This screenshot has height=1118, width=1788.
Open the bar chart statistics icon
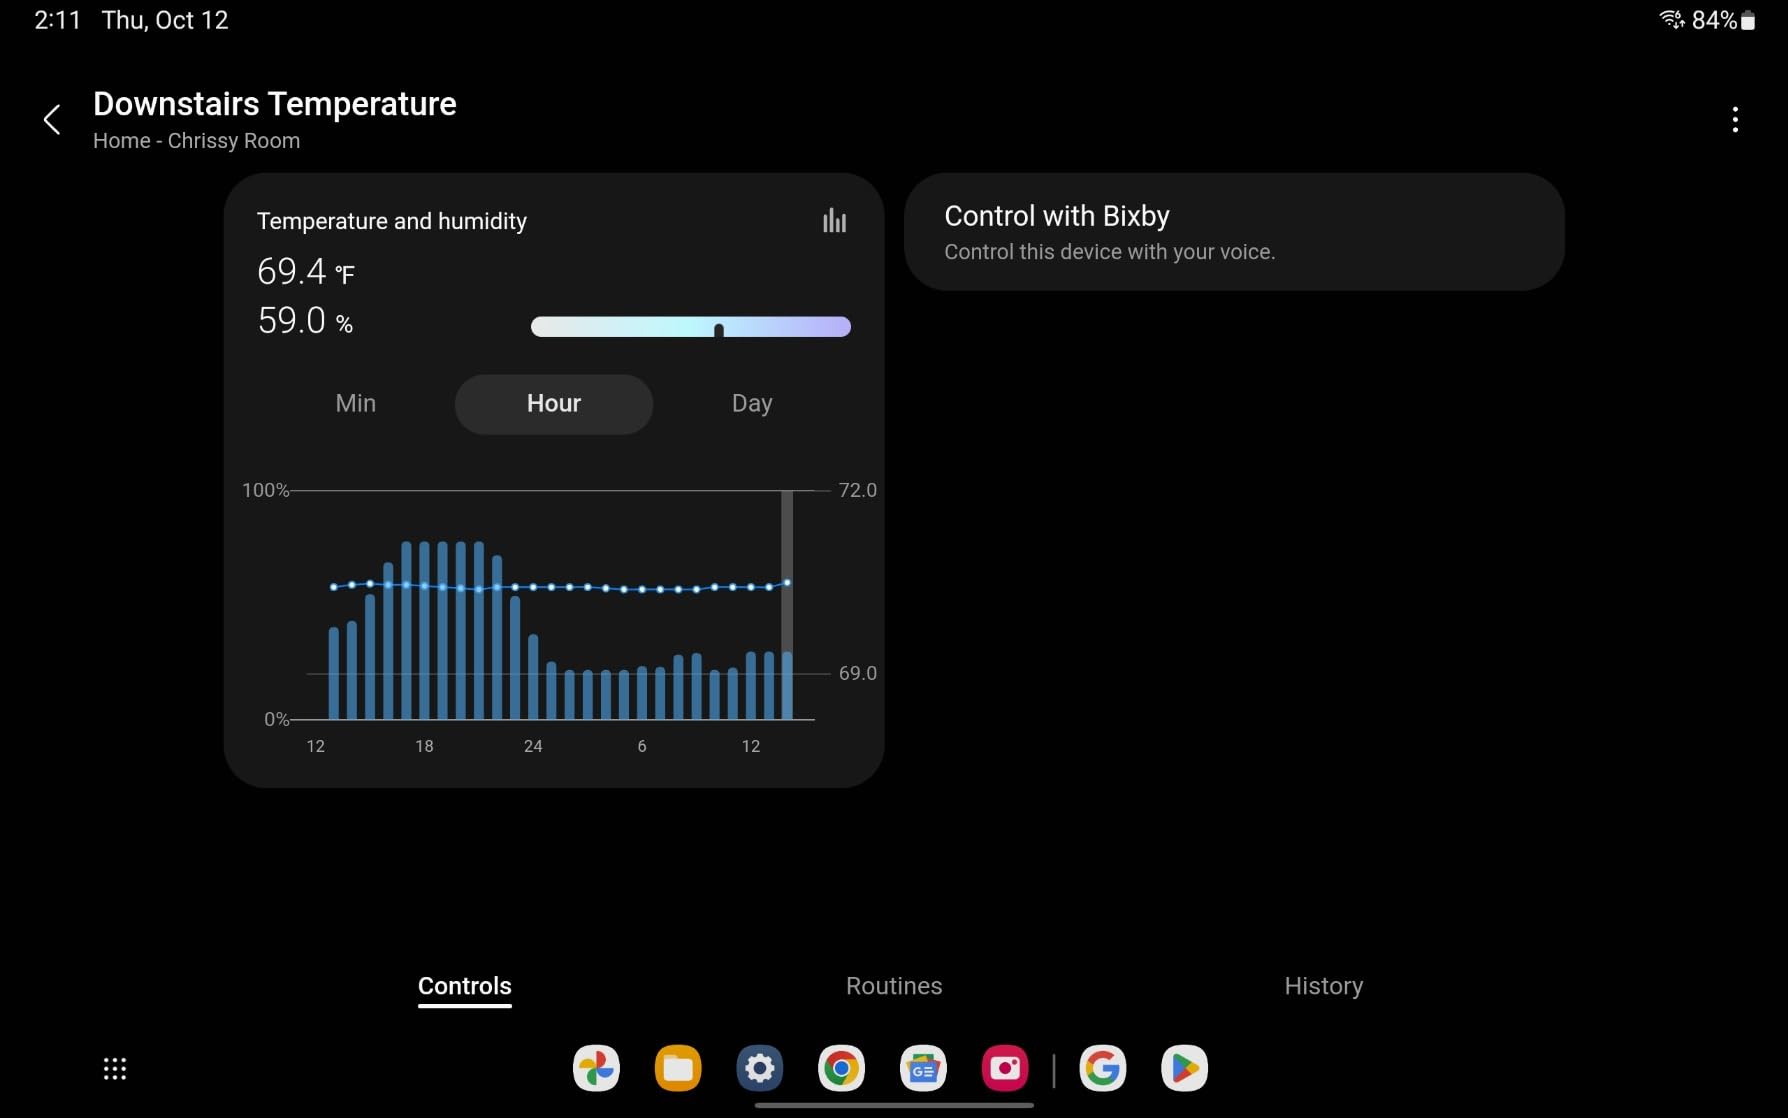(x=834, y=221)
